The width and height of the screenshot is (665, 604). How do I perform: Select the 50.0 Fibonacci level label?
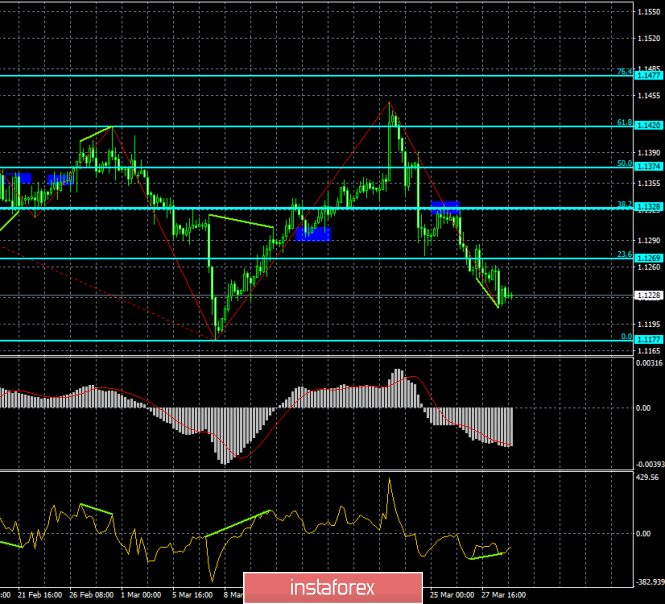[623, 163]
